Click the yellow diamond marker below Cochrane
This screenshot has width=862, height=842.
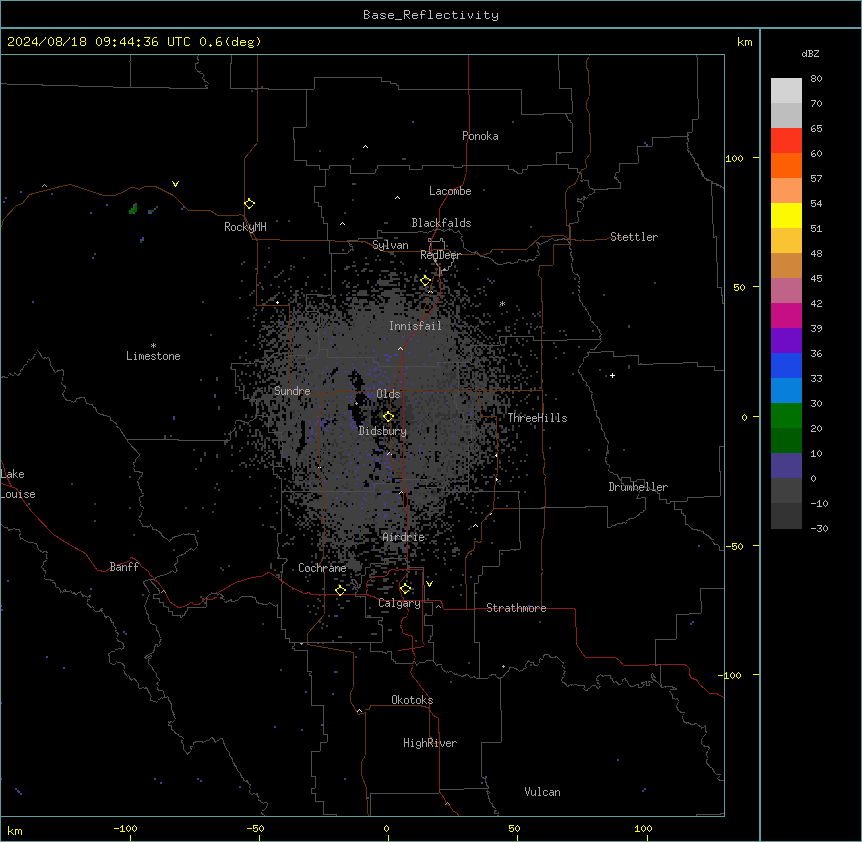point(340,590)
